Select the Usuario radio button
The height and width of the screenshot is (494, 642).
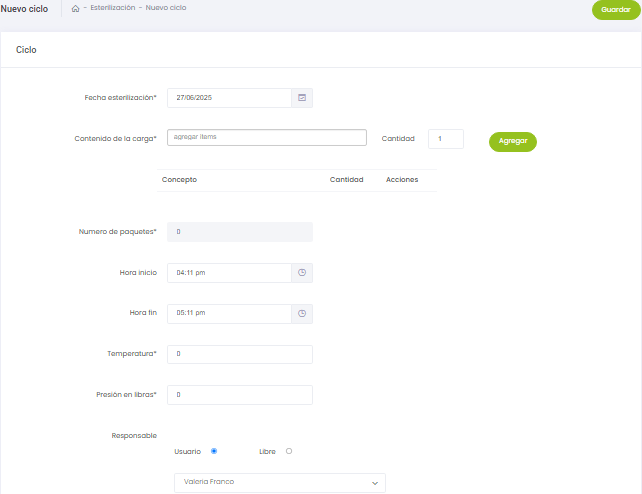tap(214, 451)
